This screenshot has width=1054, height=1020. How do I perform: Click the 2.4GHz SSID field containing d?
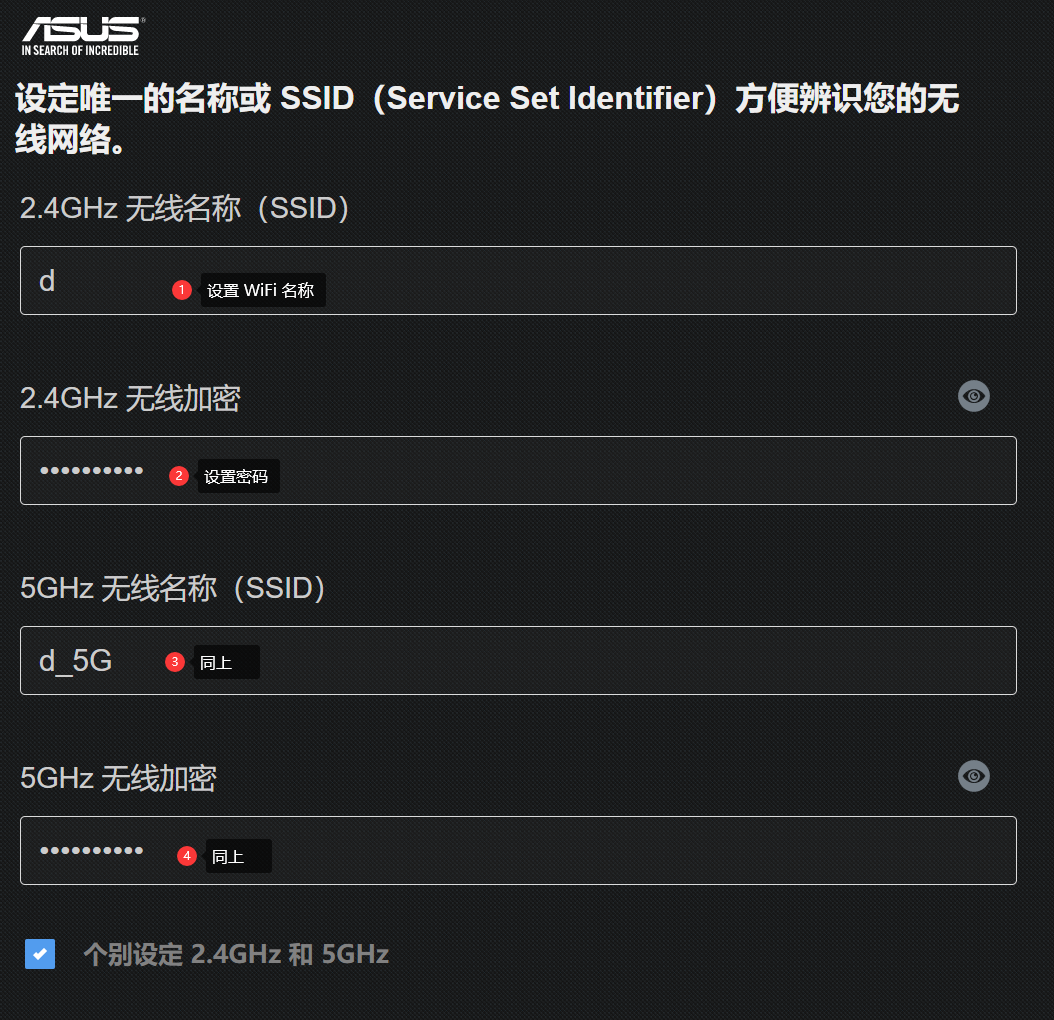tap(518, 280)
